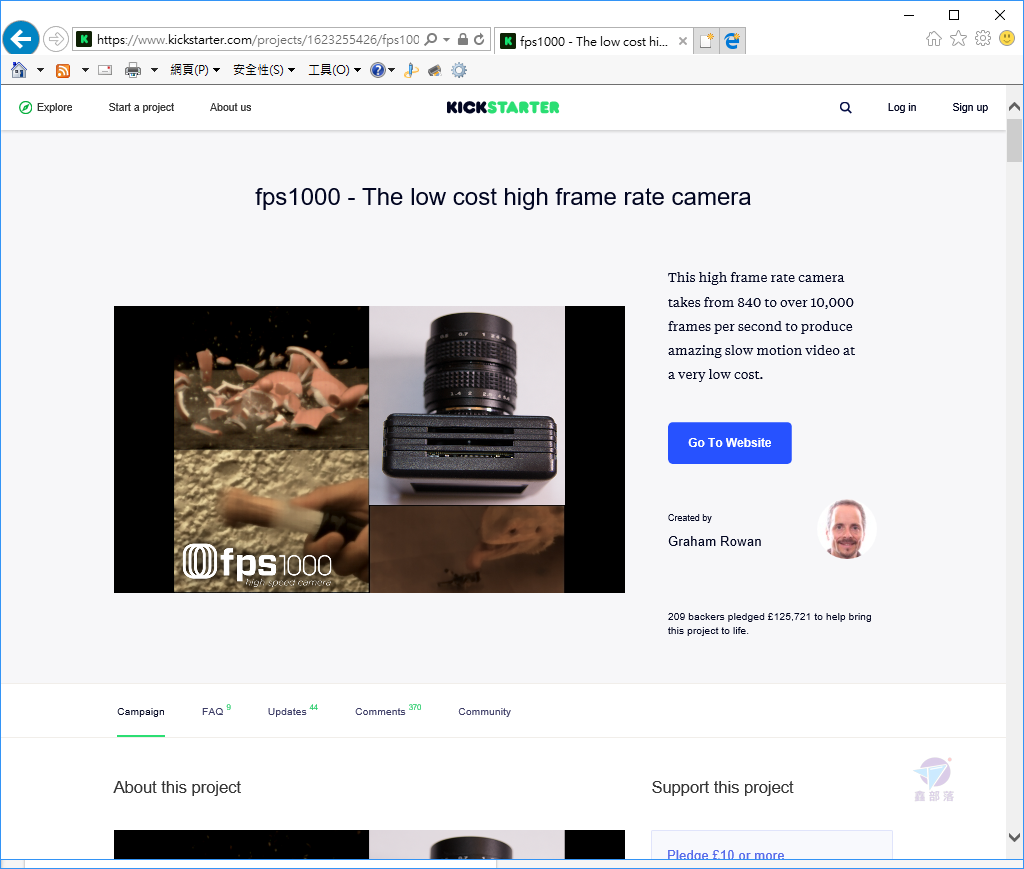Click the browser Home icon at top right
The width and height of the screenshot is (1024, 869).
[934, 39]
